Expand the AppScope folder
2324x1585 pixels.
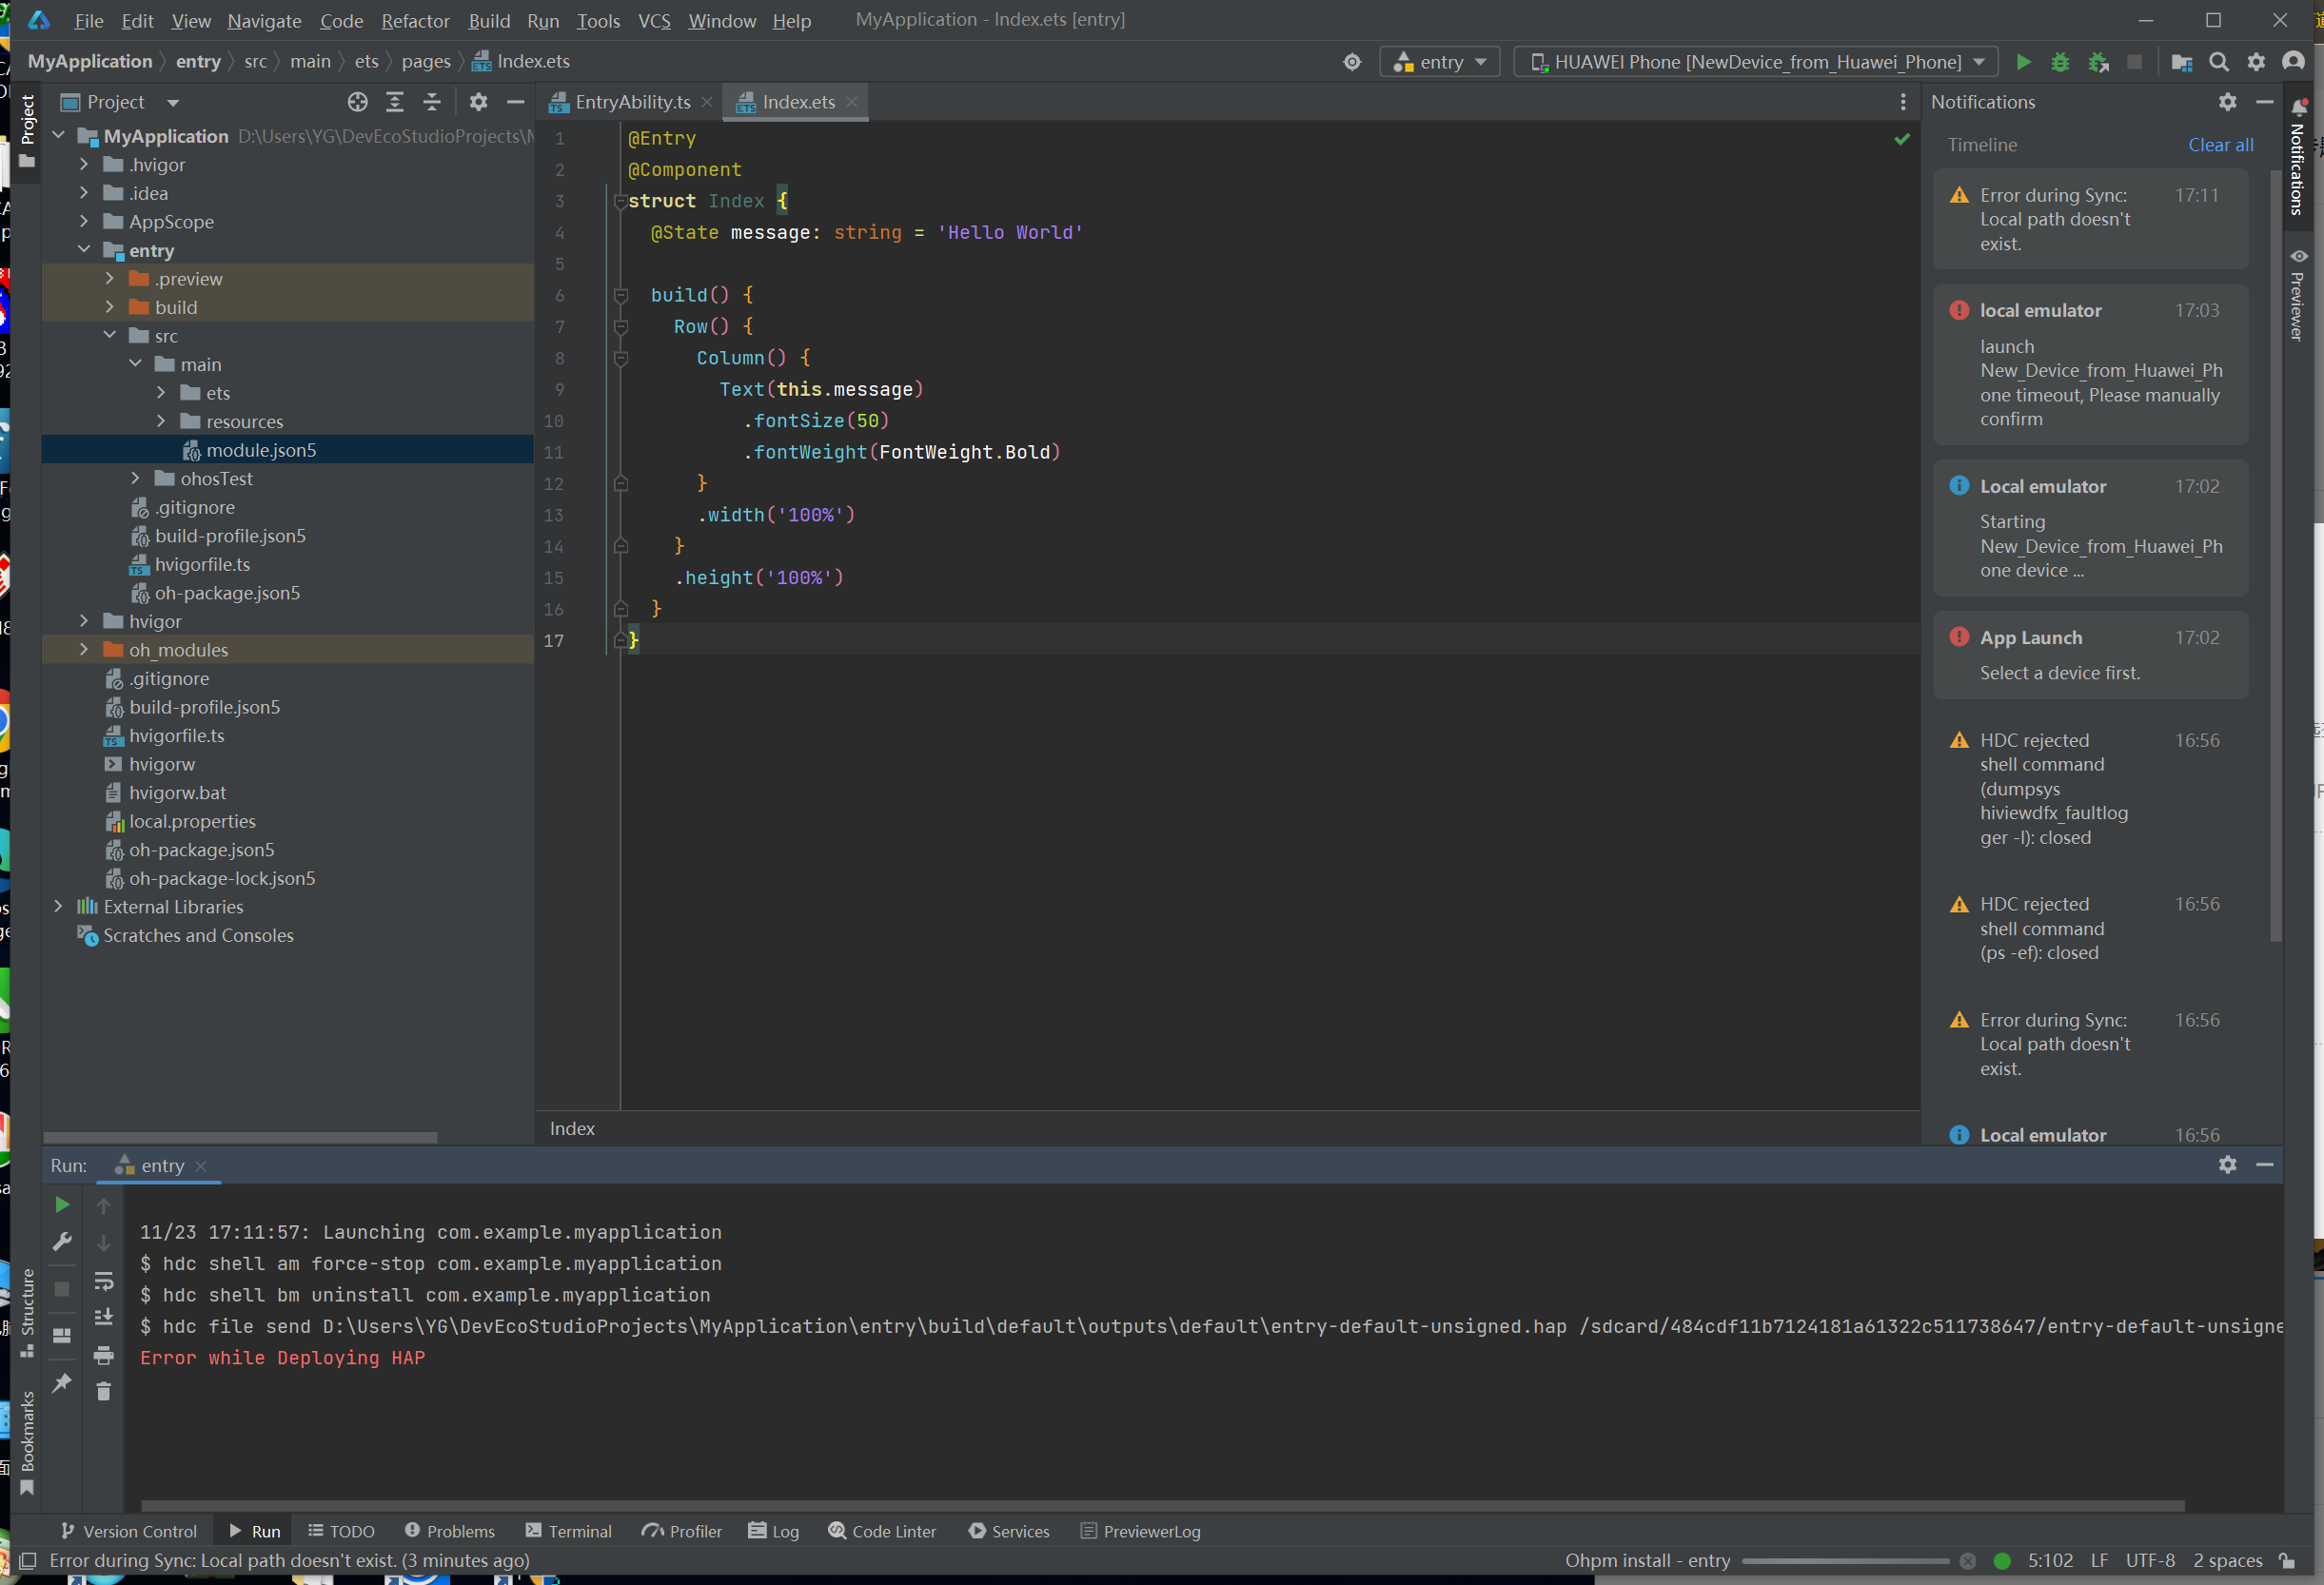[84, 222]
